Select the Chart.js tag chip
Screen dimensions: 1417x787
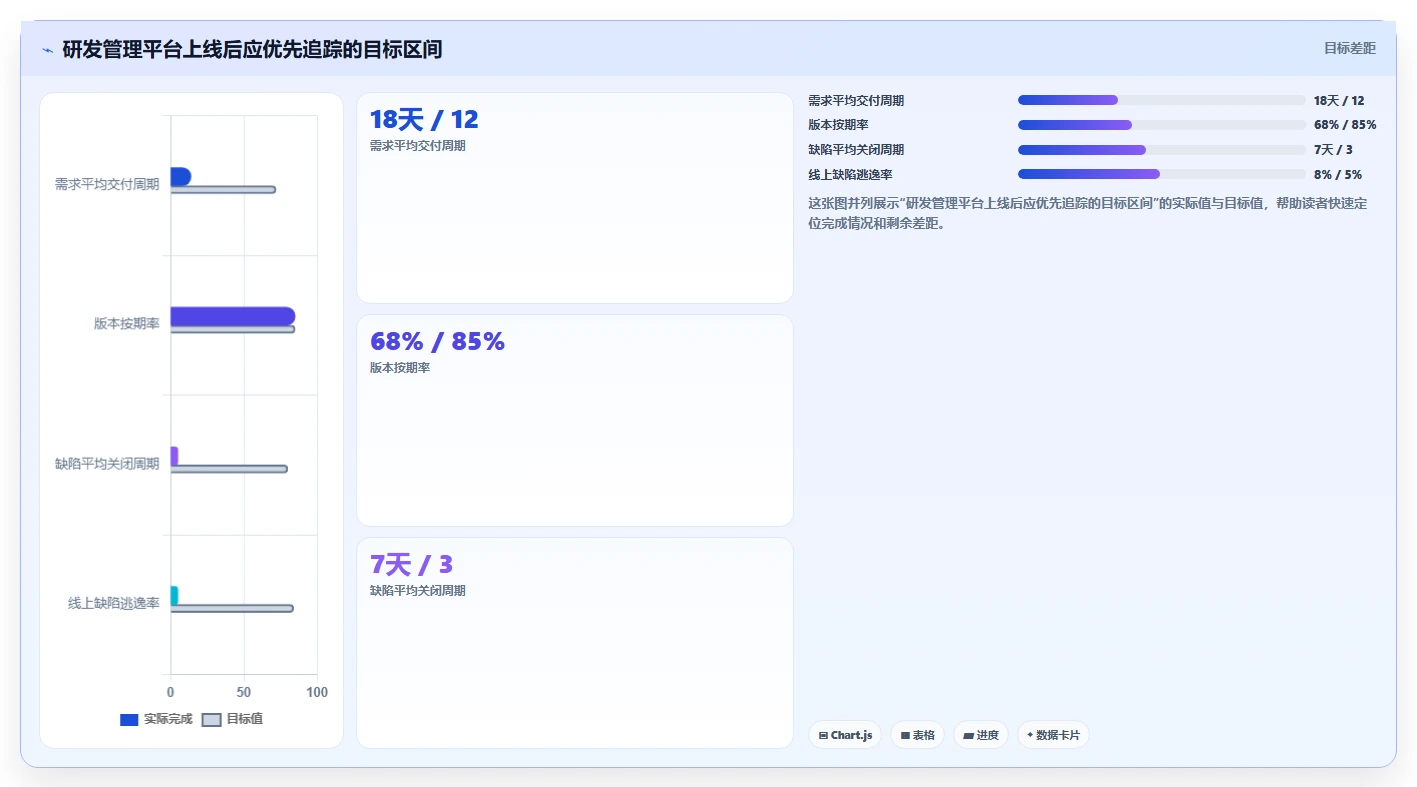844,735
